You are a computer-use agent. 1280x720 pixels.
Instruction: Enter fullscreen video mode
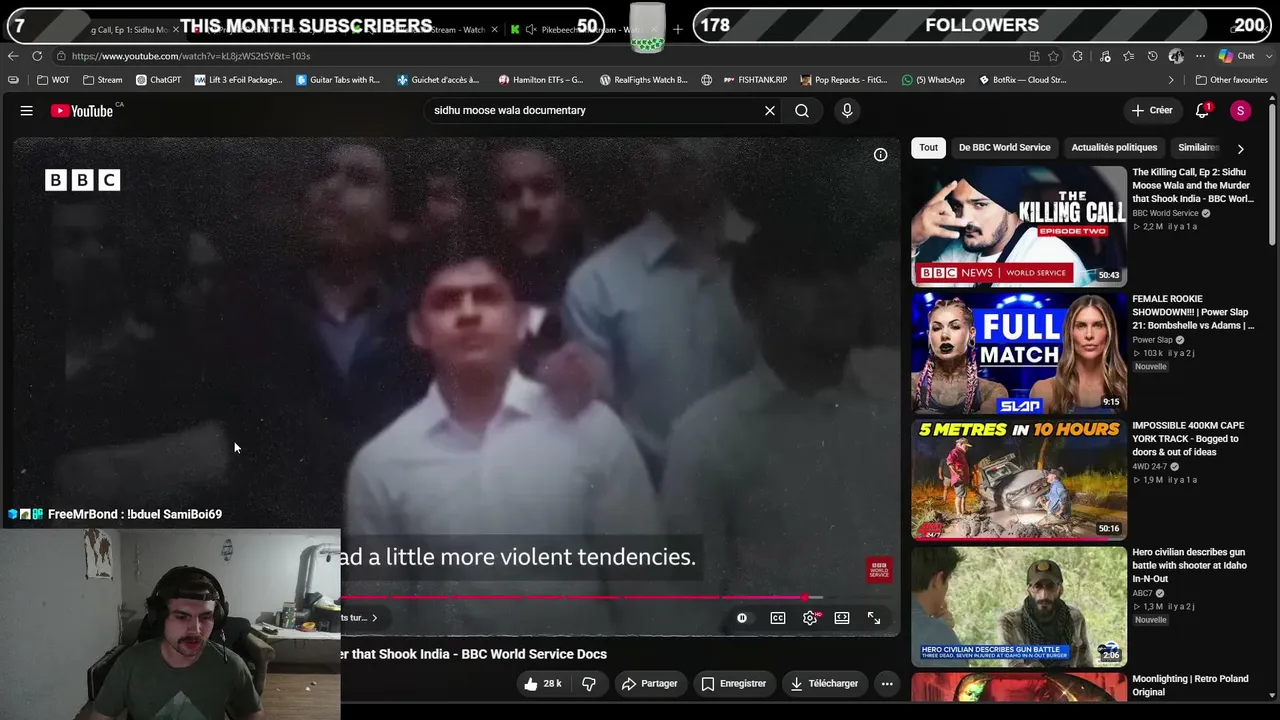(874, 618)
